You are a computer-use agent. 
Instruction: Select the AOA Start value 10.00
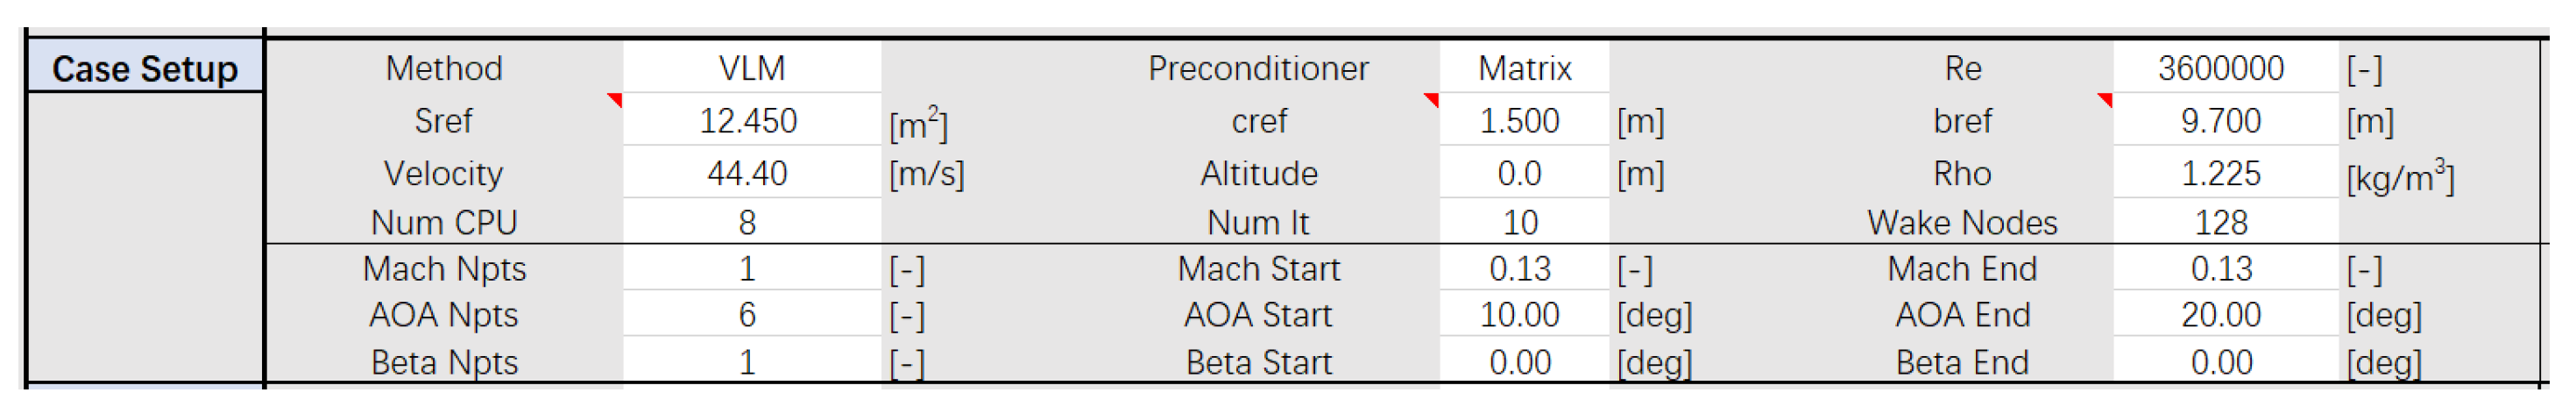coord(1519,315)
